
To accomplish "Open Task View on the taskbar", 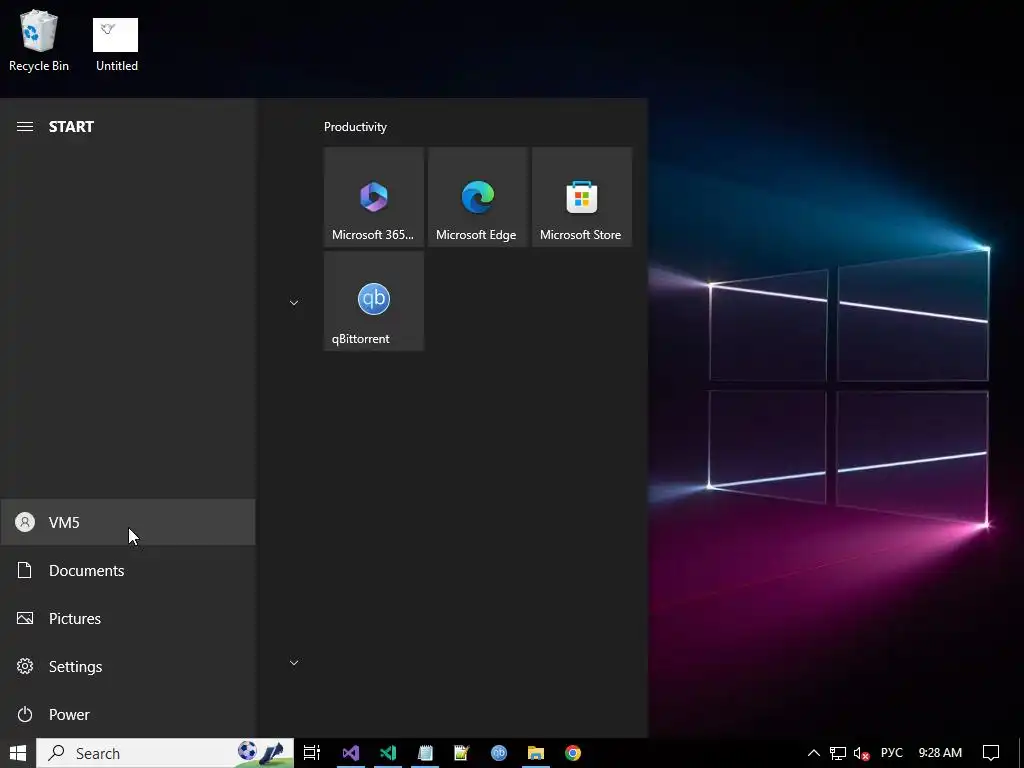I will [x=312, y=753].
